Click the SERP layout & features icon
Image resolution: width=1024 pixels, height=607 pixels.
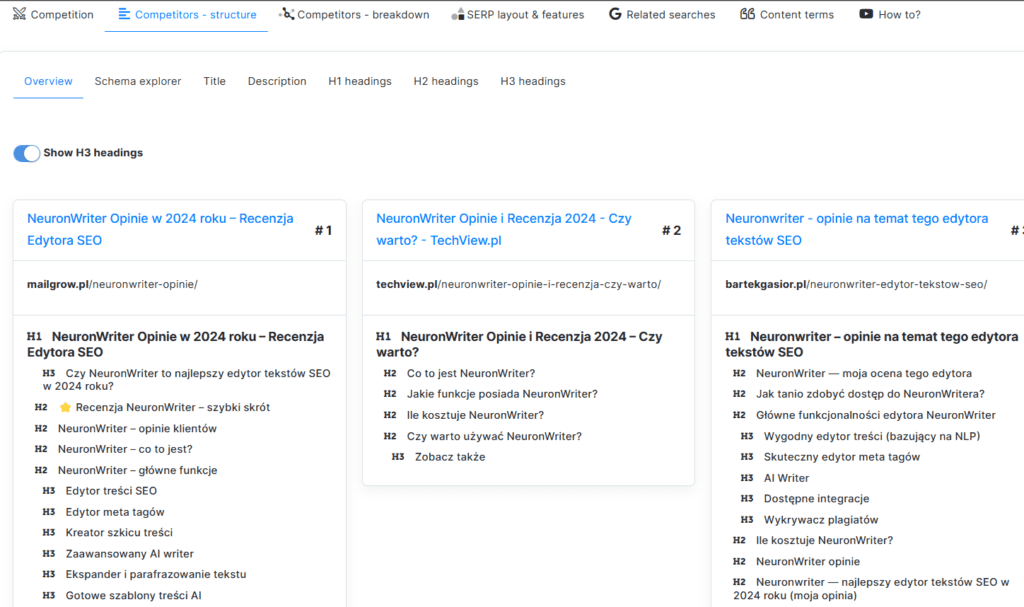click(x=457, y=15)
